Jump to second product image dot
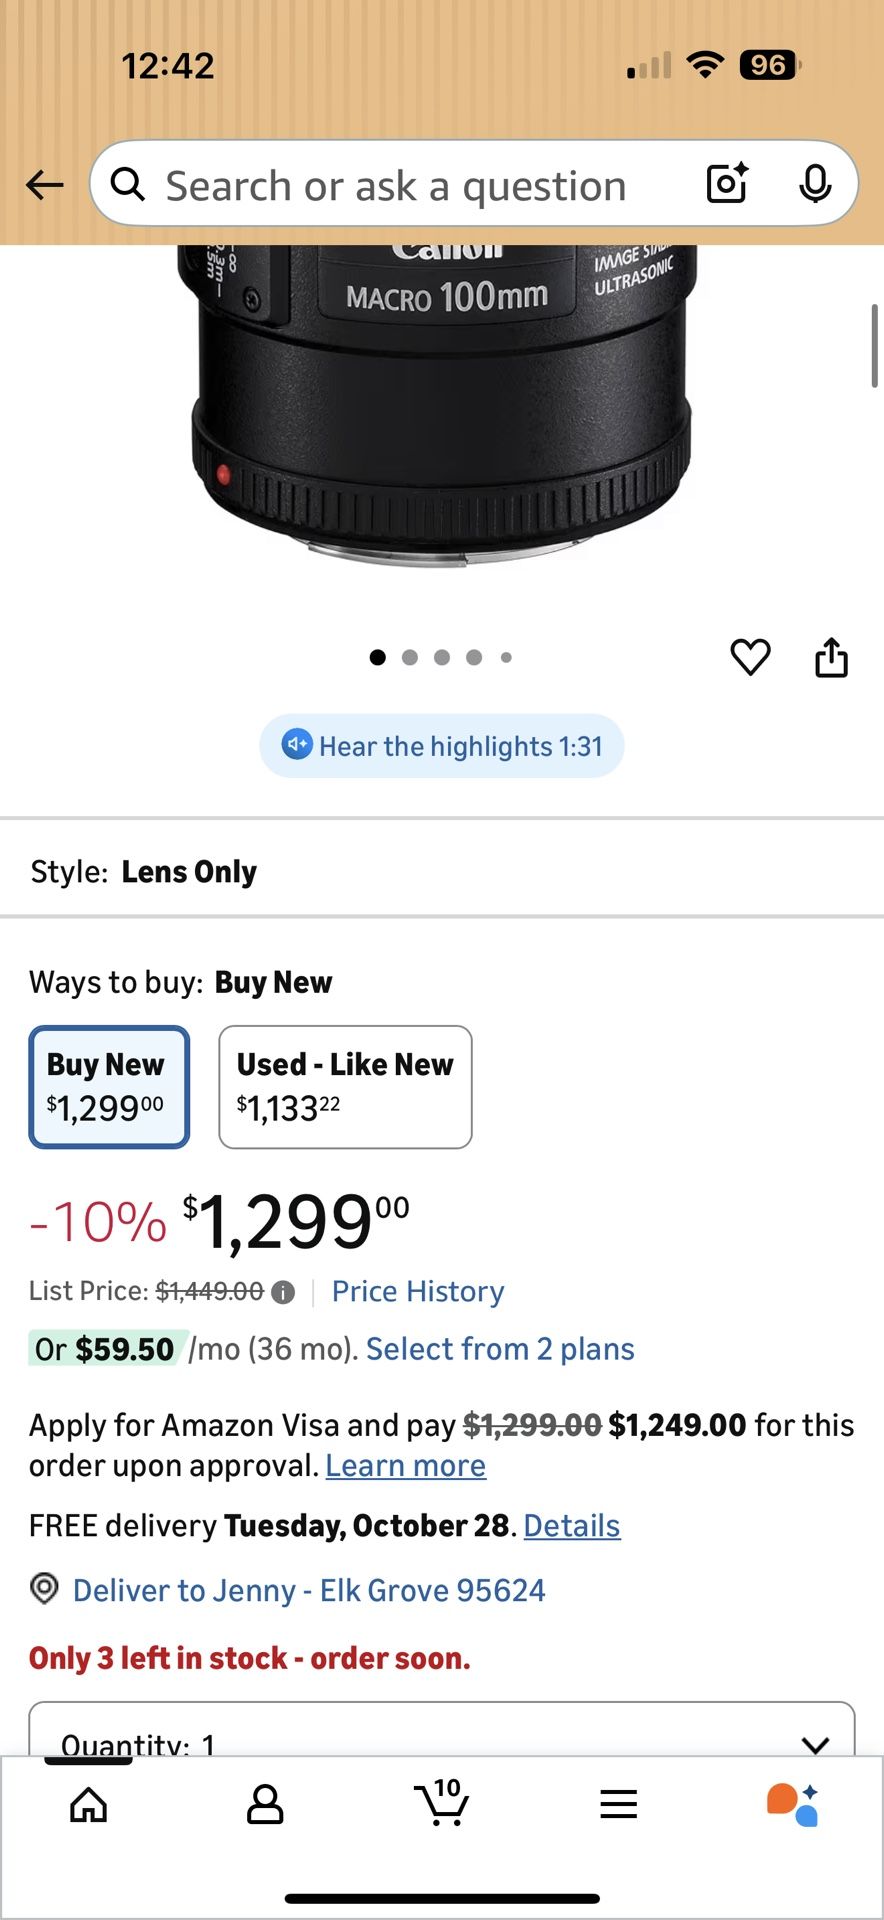The height and width of the screenshot is (1920, 884). coord(410,657)
